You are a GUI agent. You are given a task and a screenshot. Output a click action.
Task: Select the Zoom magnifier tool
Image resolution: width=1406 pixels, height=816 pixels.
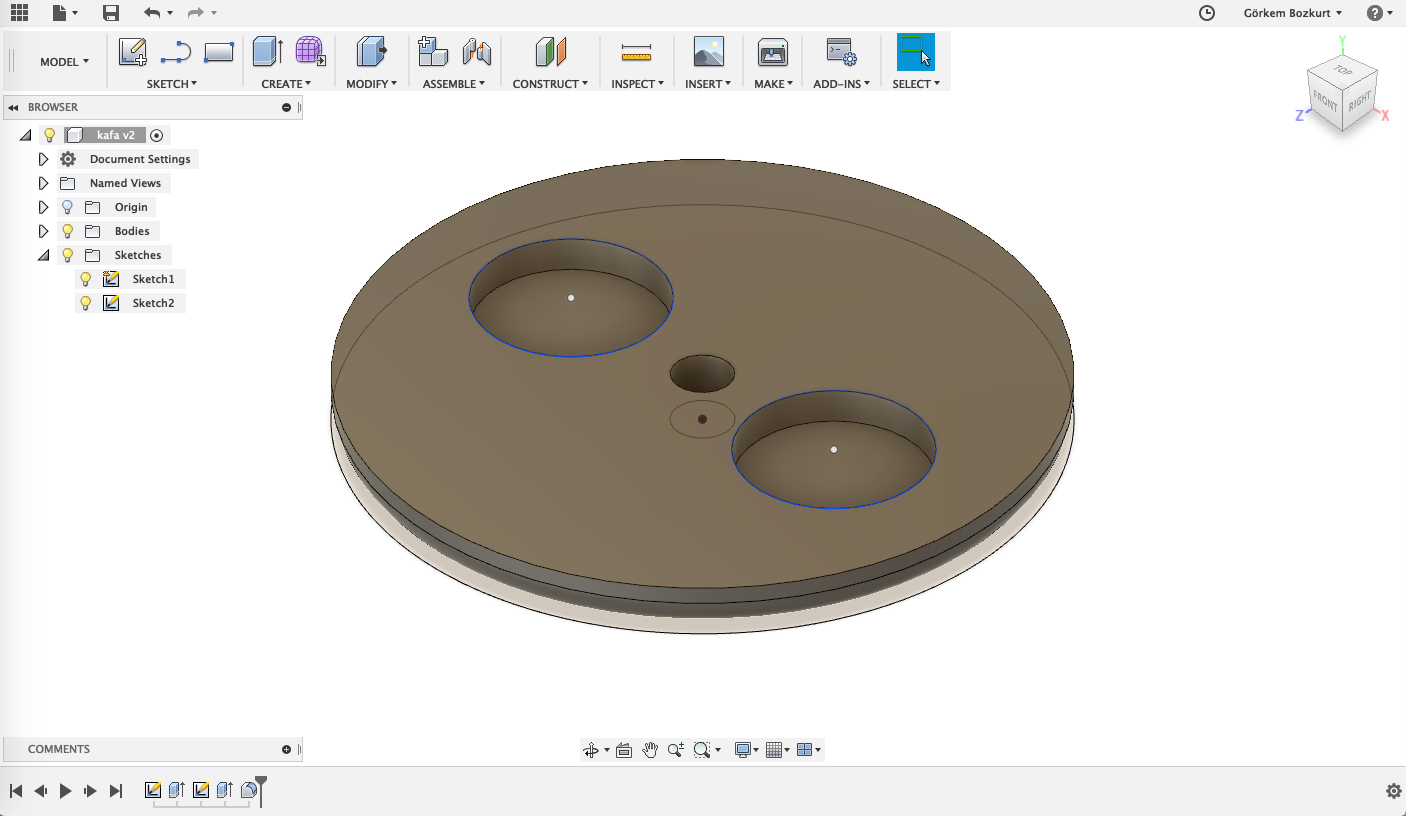coord(676,750)
